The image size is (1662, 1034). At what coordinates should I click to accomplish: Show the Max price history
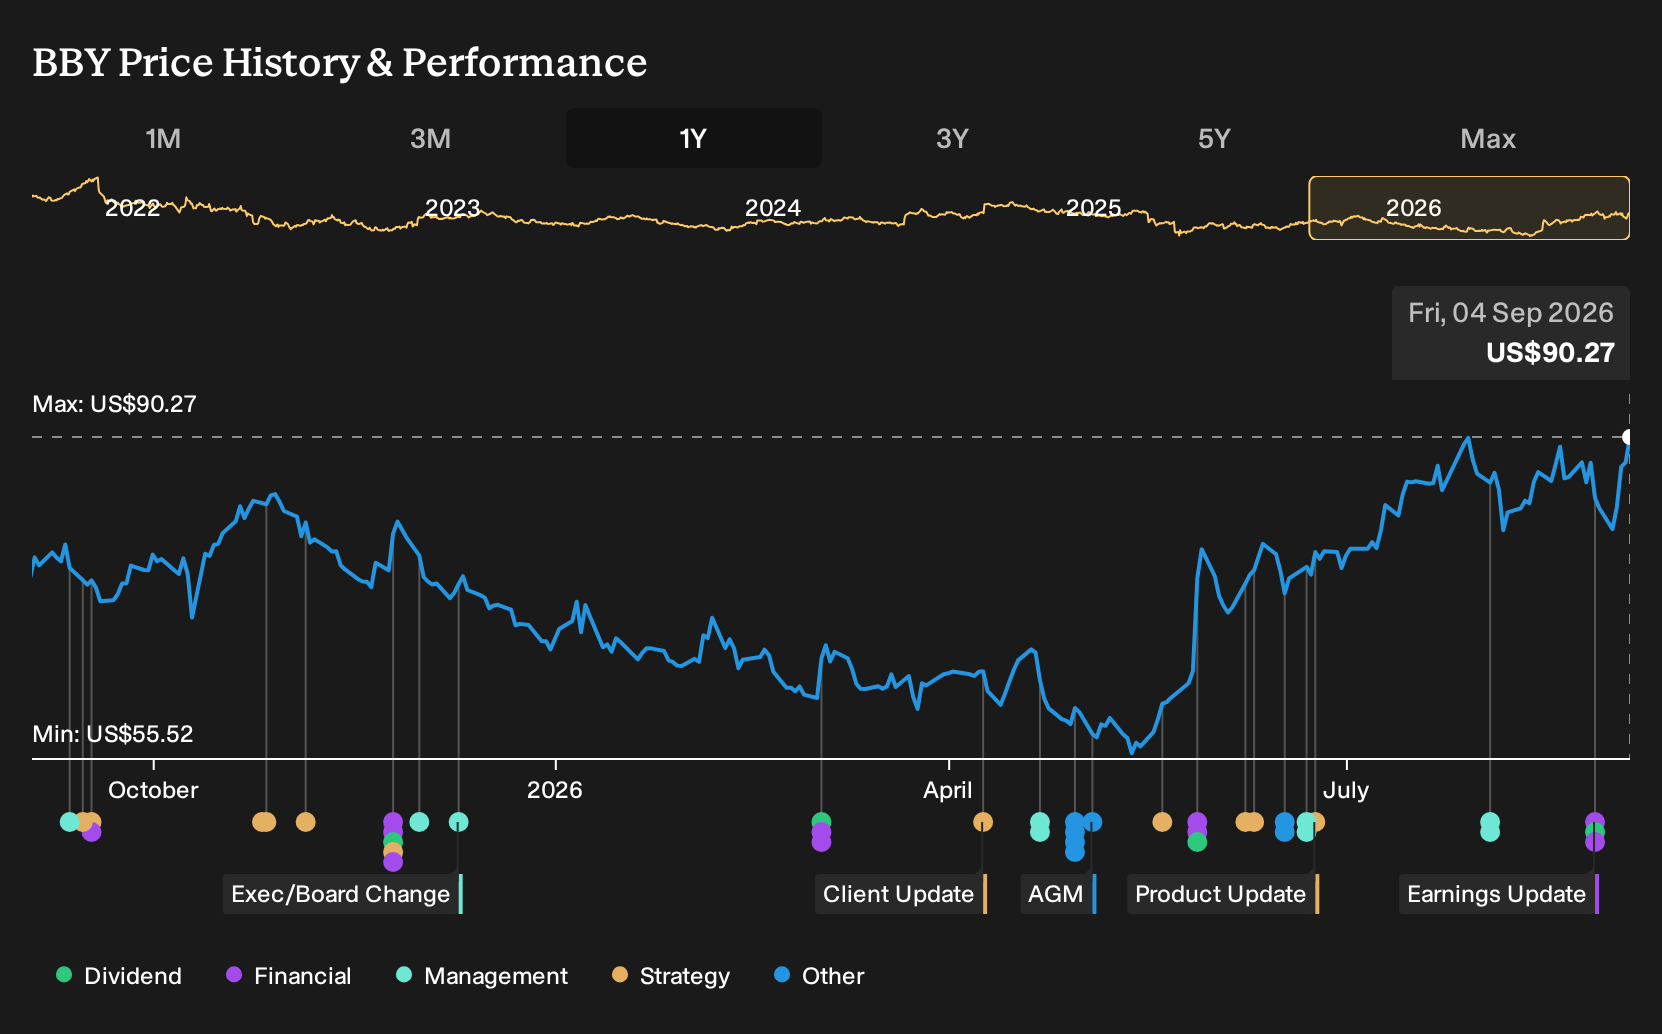(x=1488, y=139)
